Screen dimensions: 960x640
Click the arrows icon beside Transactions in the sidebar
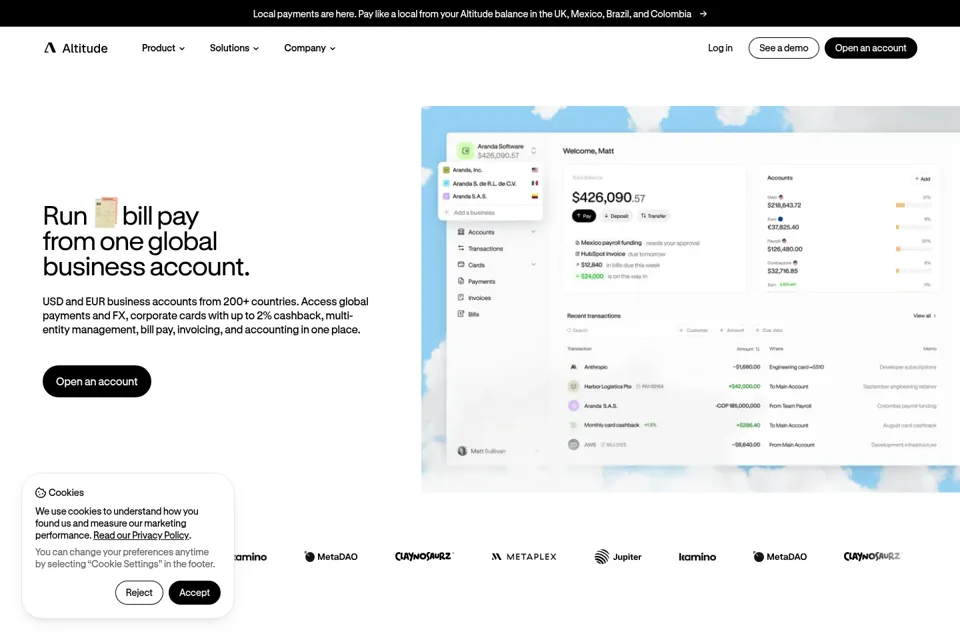[461, 248]
